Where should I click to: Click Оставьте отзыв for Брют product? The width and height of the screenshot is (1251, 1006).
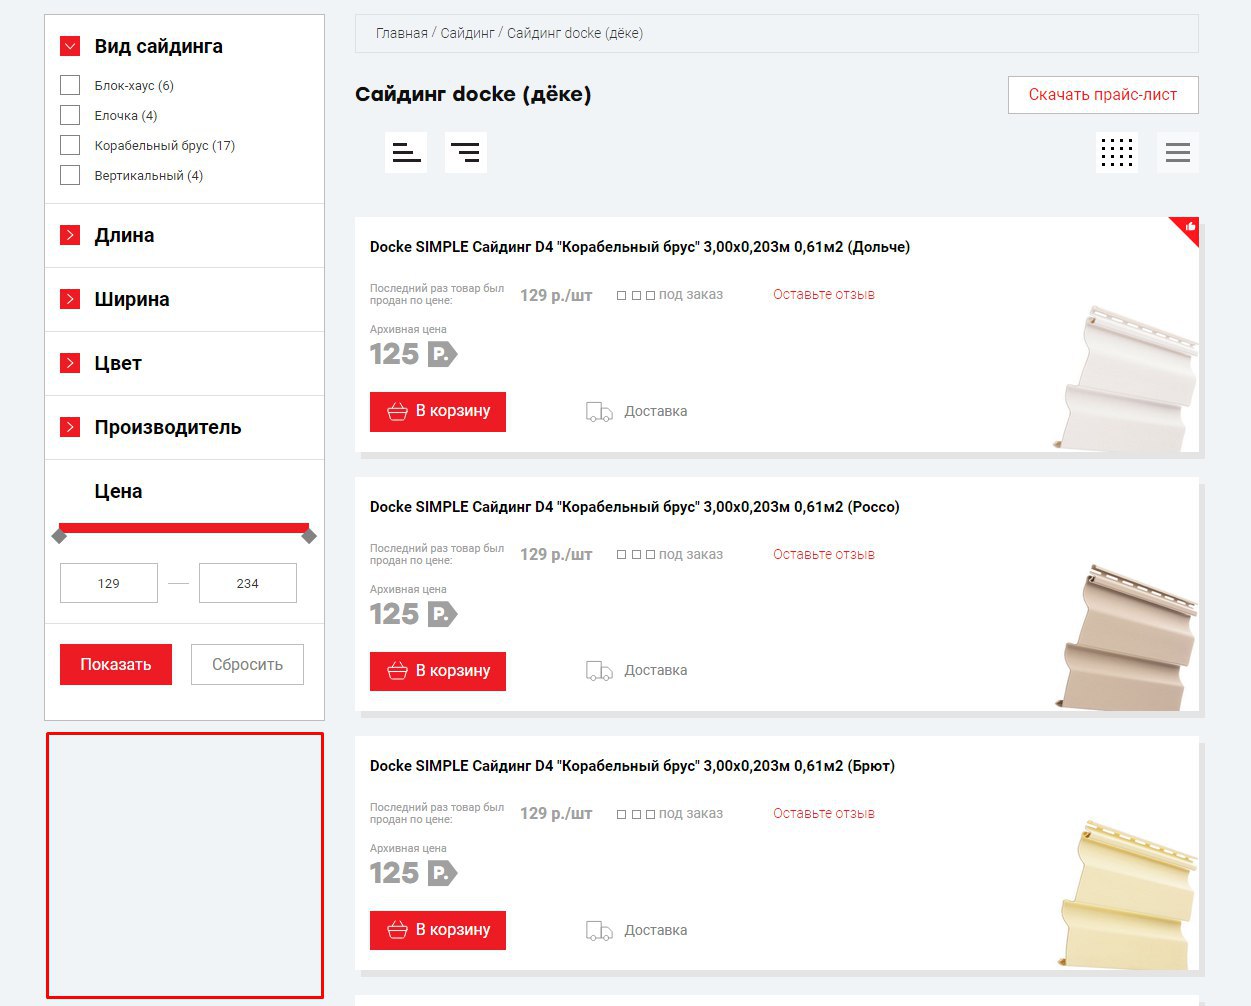(x=824, y=813)
